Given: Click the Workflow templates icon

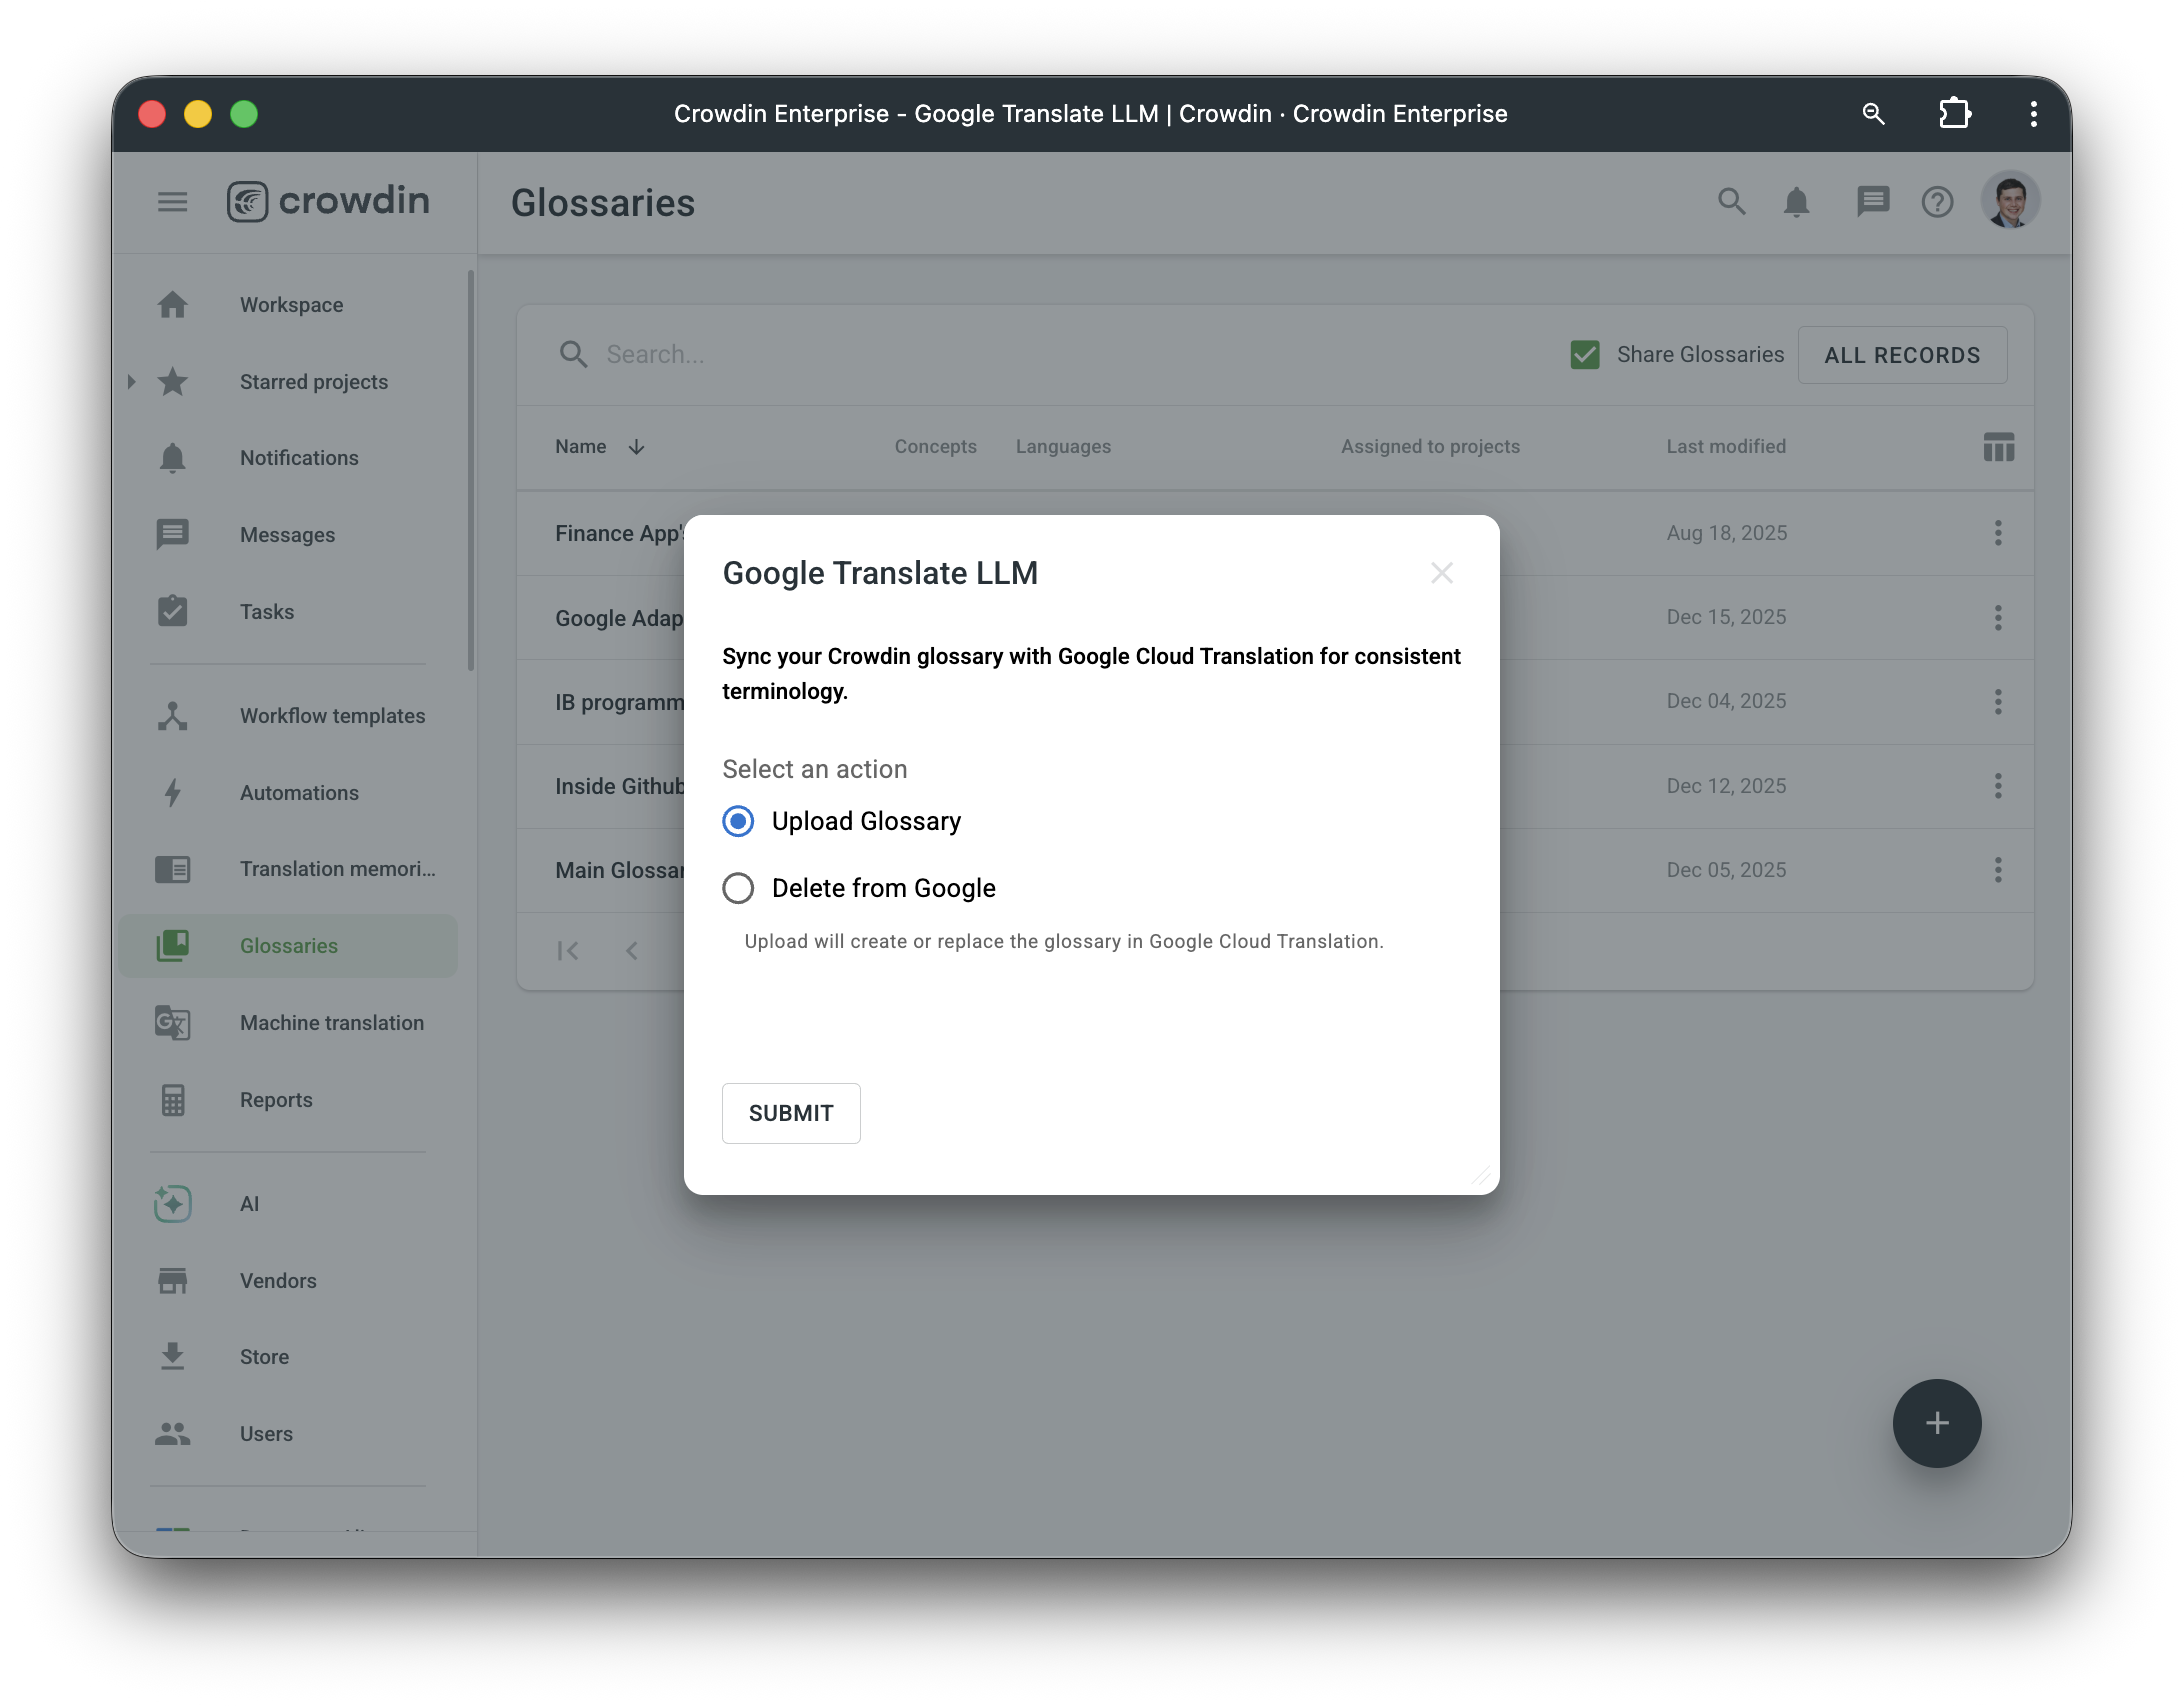Looking at the screenshot, I should [x=173, y=716].
